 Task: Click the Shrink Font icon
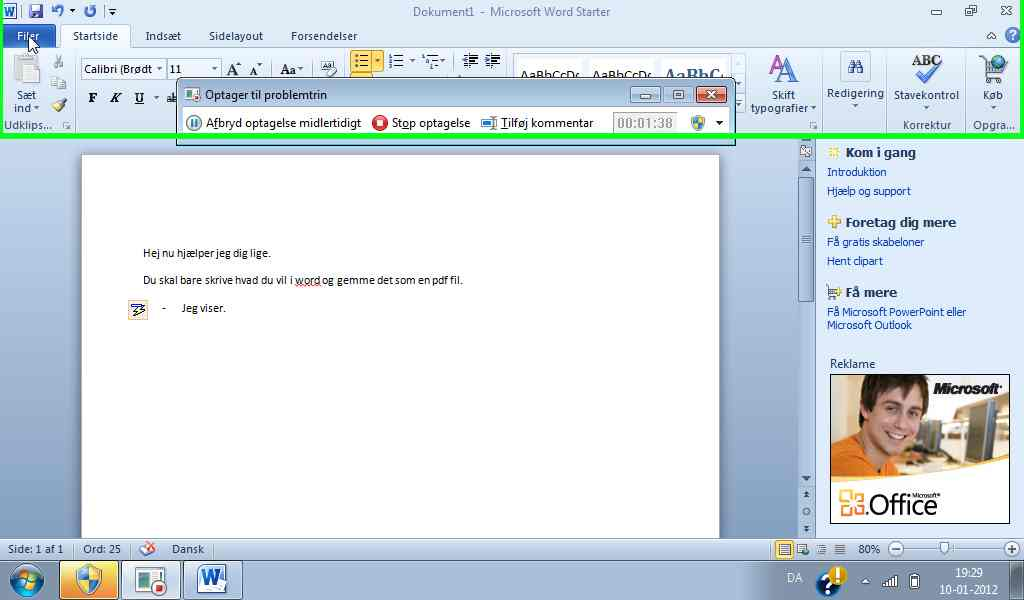pyautogui.click(x=256, y=69)
